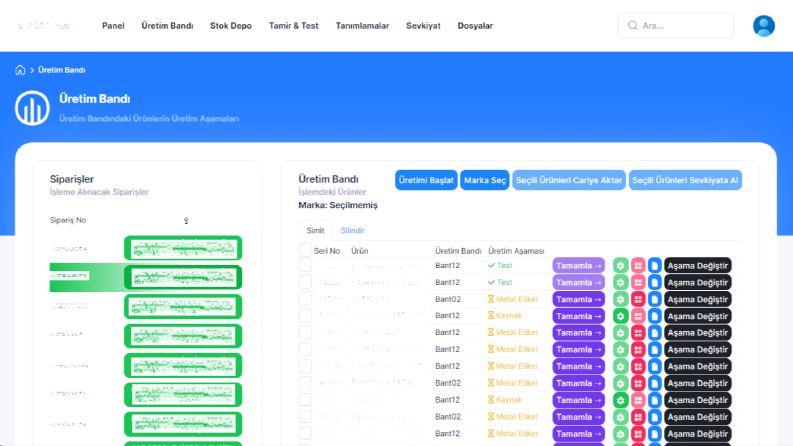The height and width of the screenshot is (446, 793).
Task: Select checkbox of third Bant02 row
Action: [x=305, y=417]
